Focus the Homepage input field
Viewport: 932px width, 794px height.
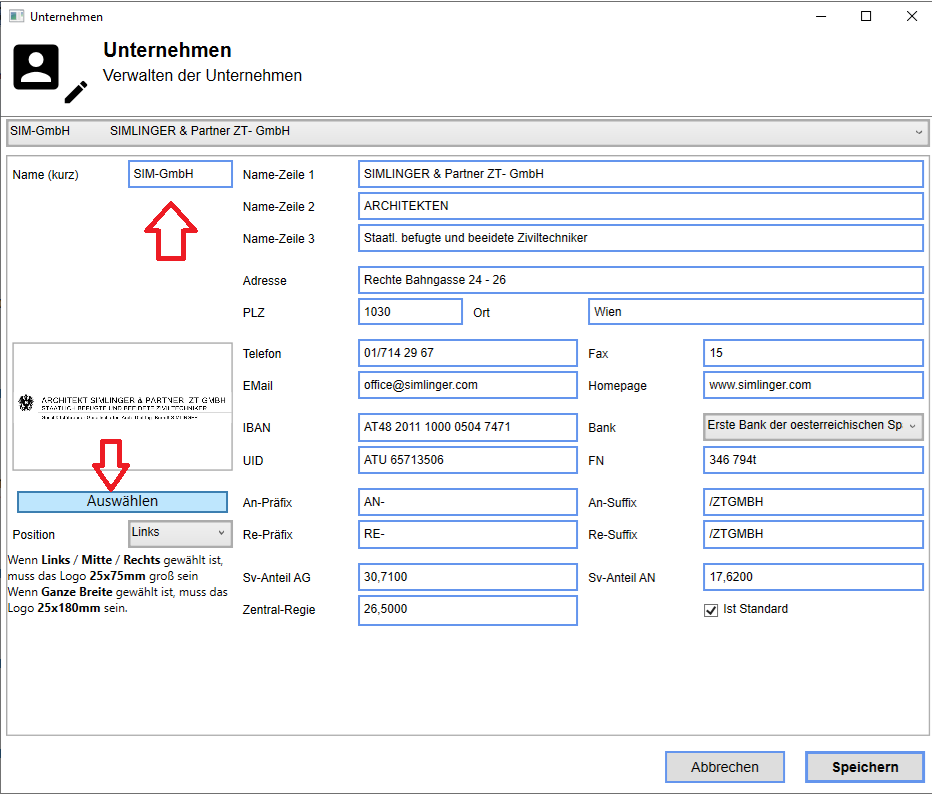coord(813,385)
